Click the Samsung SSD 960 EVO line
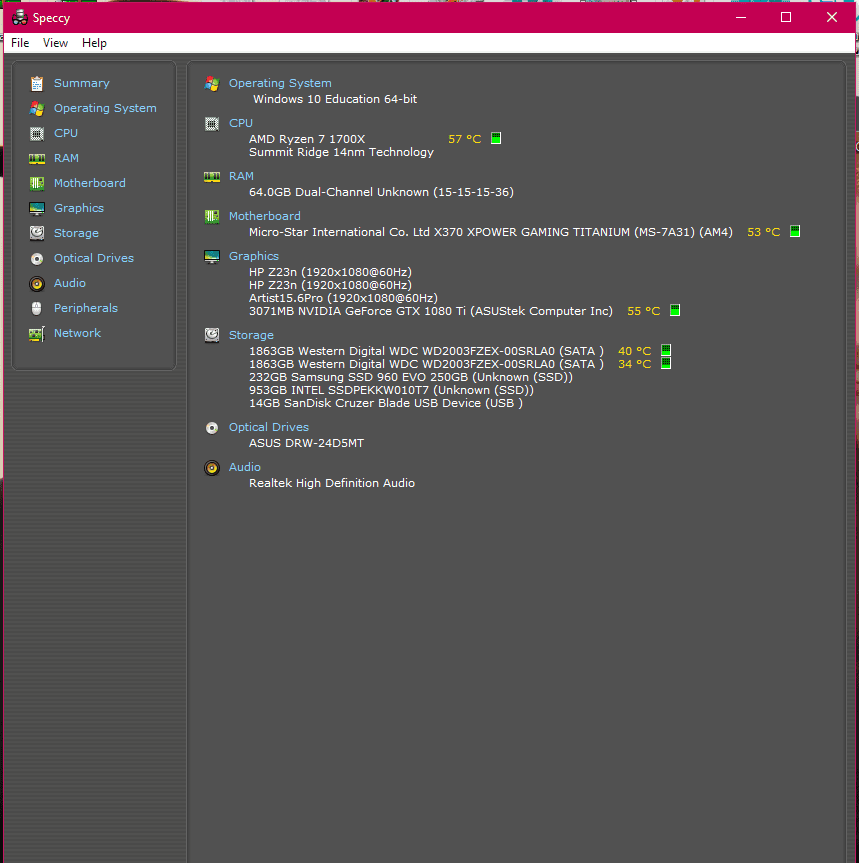The width and height of the screenshot is (859, 863). pos(411,377)
